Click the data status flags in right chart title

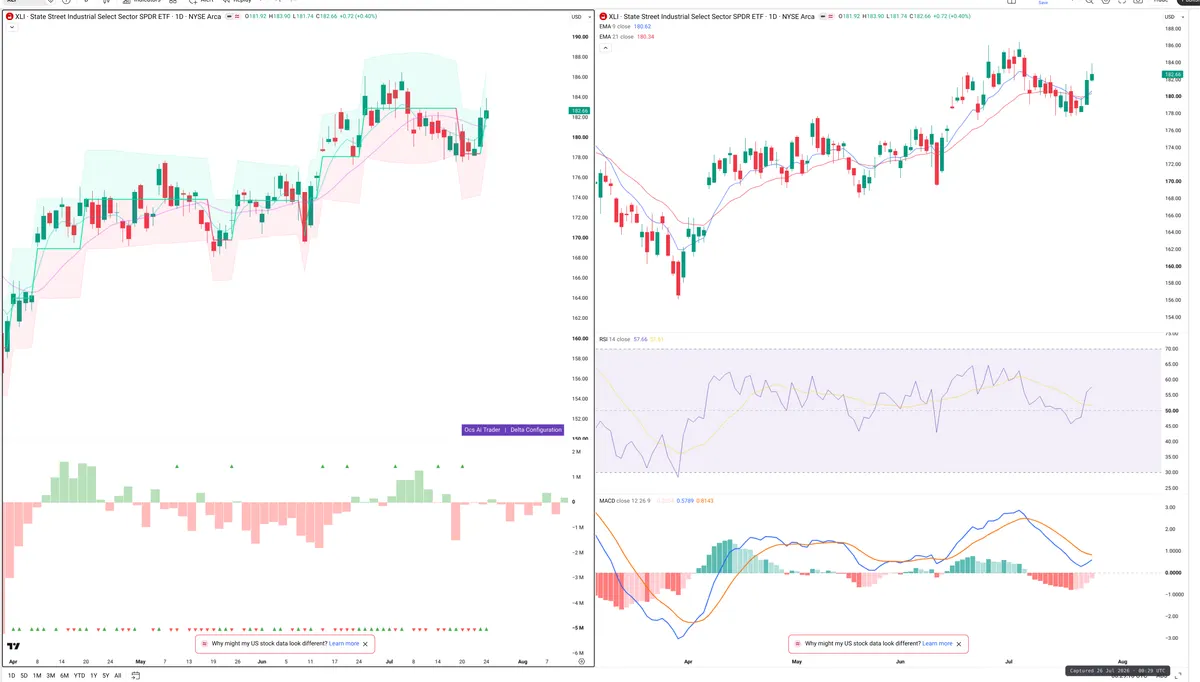[x=826, y=17]
